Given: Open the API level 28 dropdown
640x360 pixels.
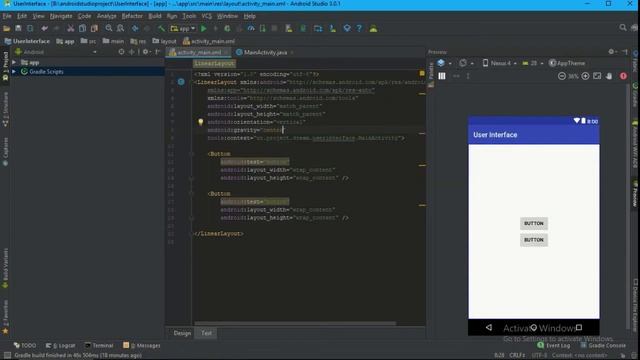Looking at the screenshot, I should (x=533, y=63).
